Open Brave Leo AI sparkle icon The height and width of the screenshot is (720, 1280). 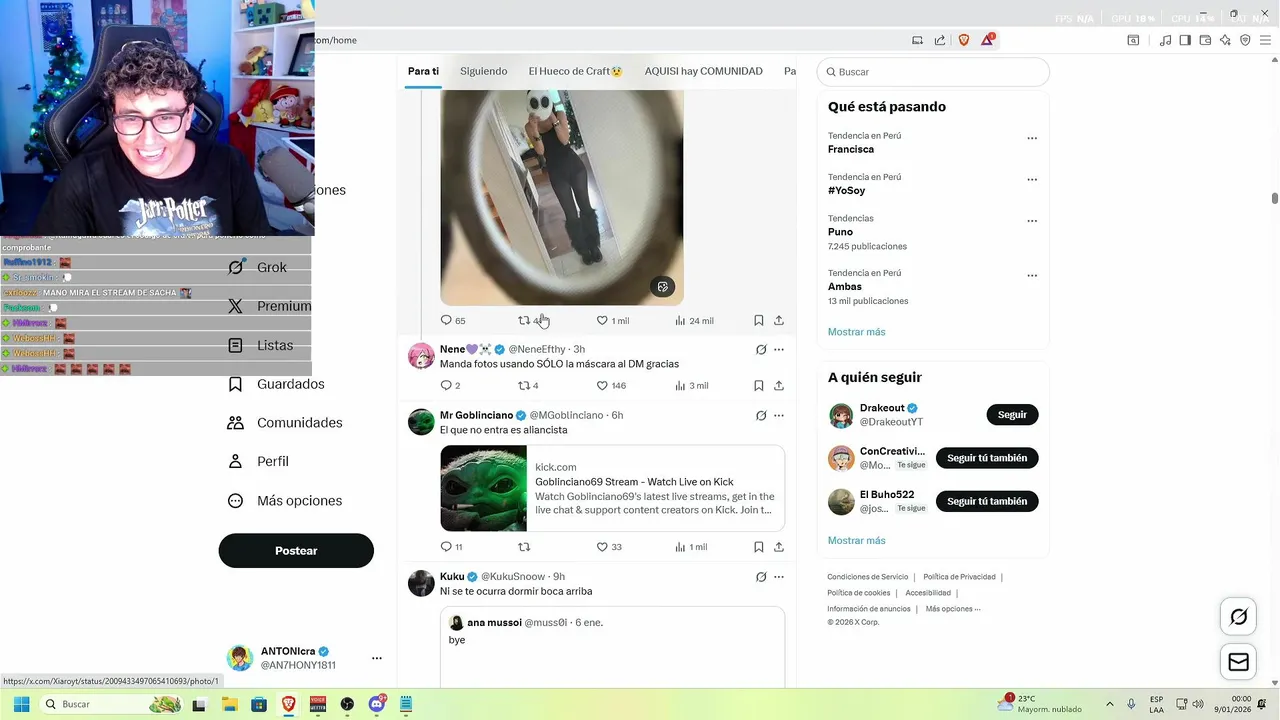[1225, 40]
